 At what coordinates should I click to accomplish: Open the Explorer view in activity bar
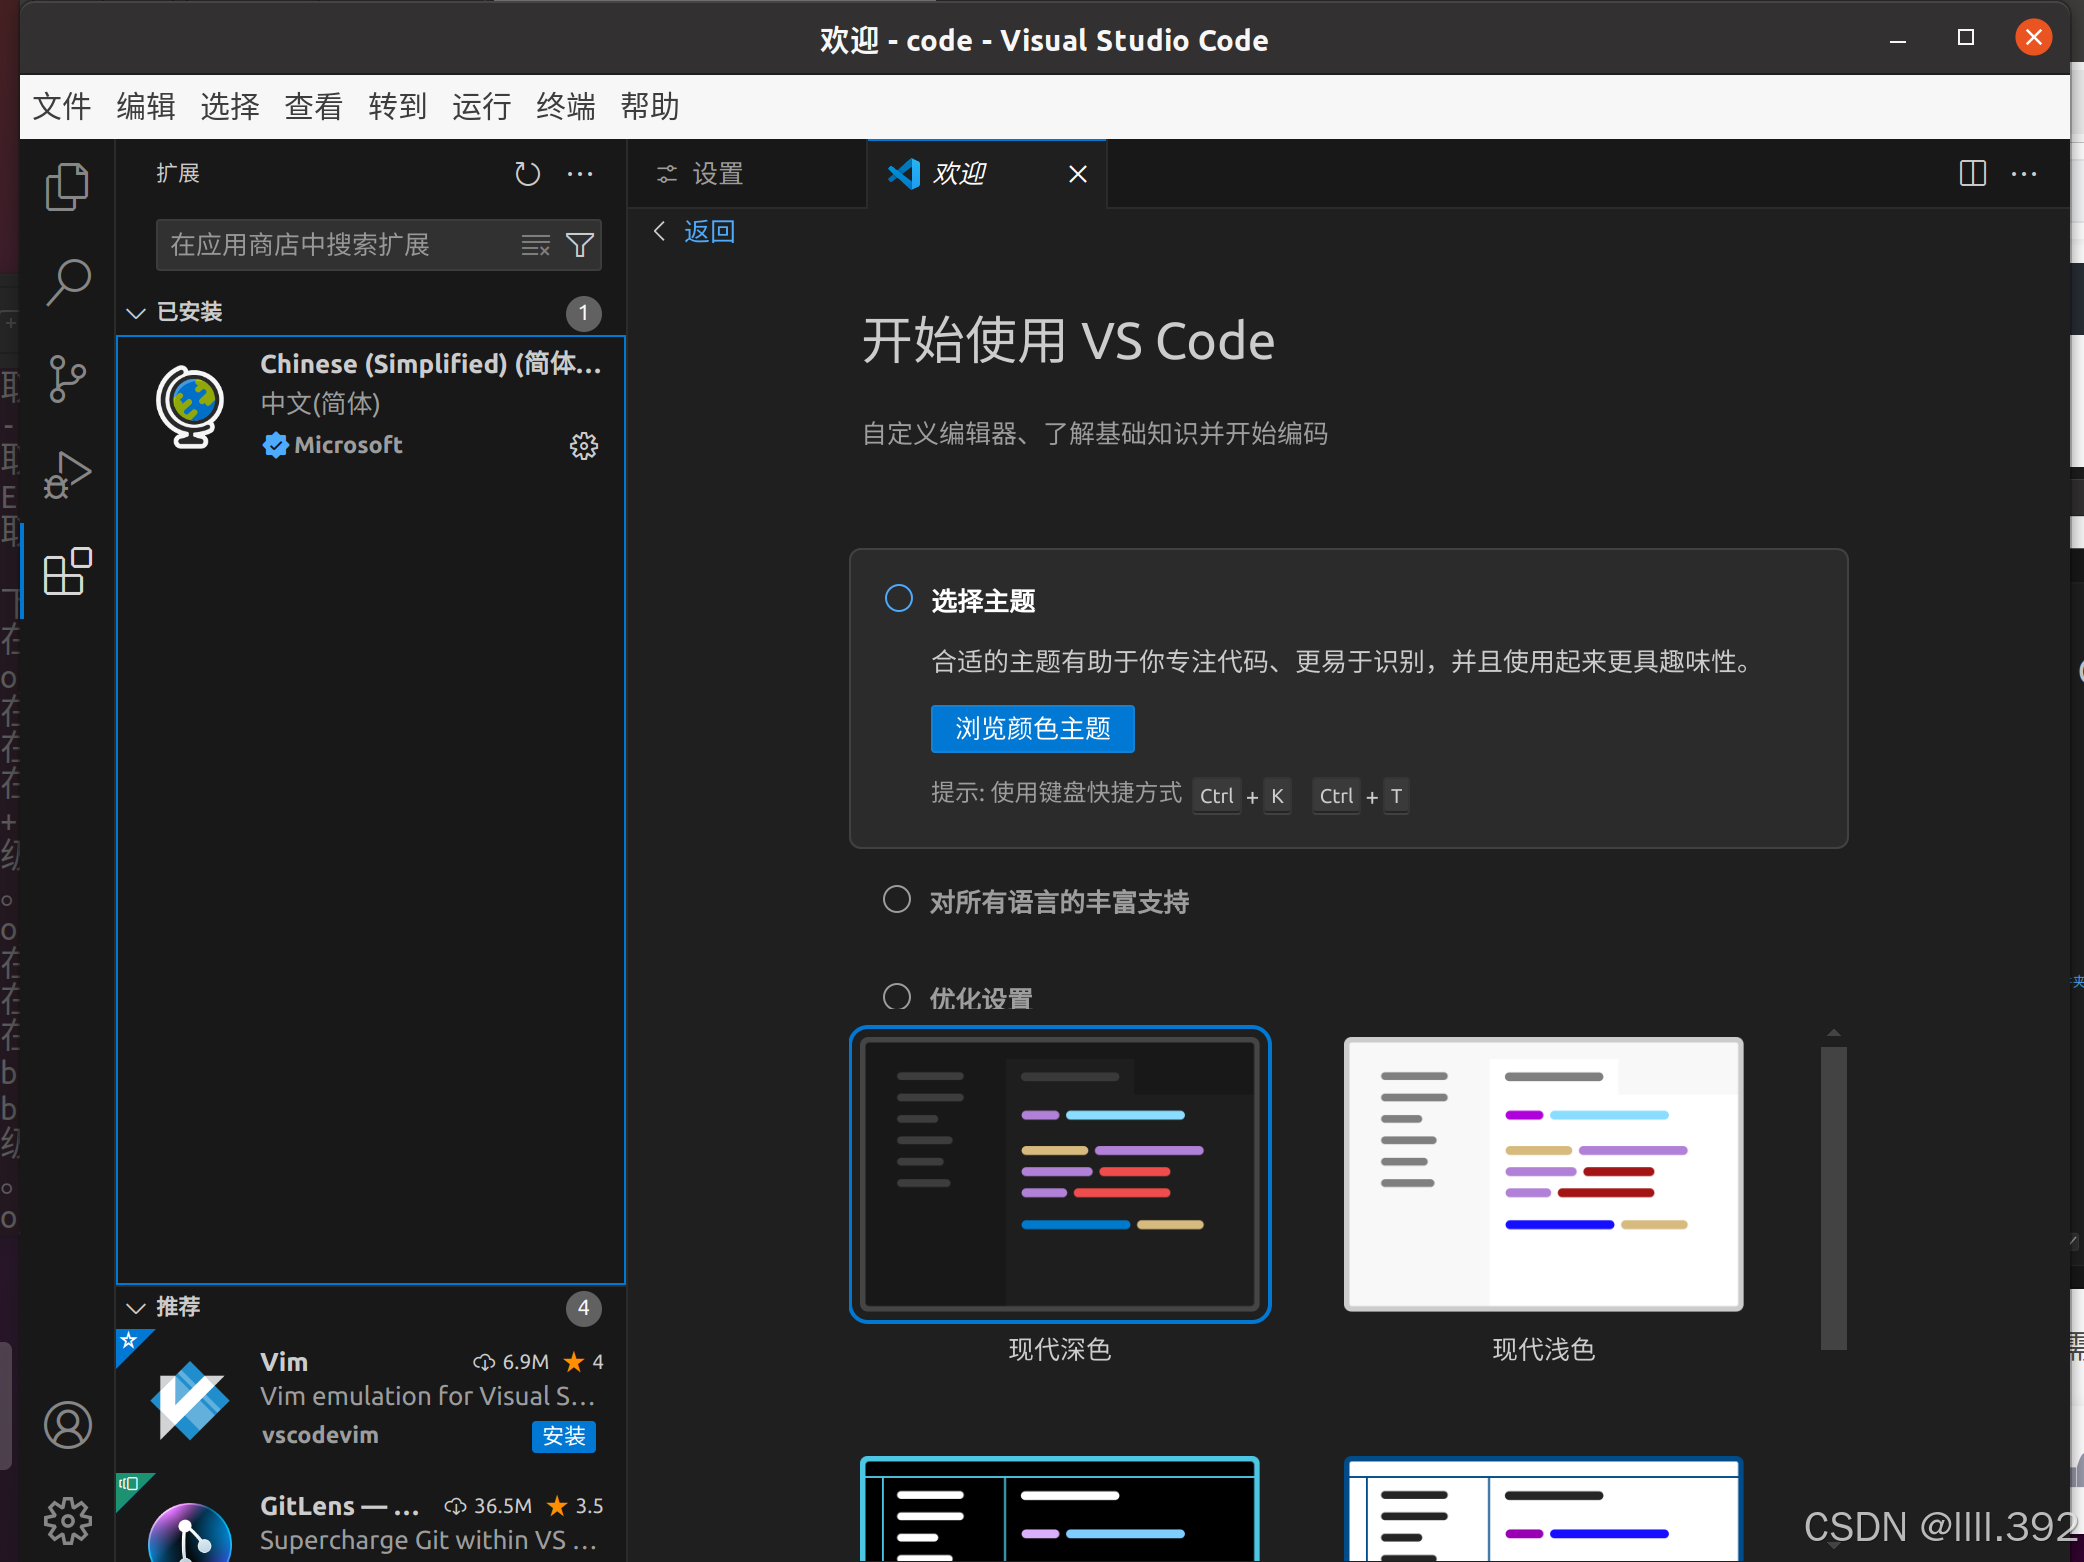[67, 187]
